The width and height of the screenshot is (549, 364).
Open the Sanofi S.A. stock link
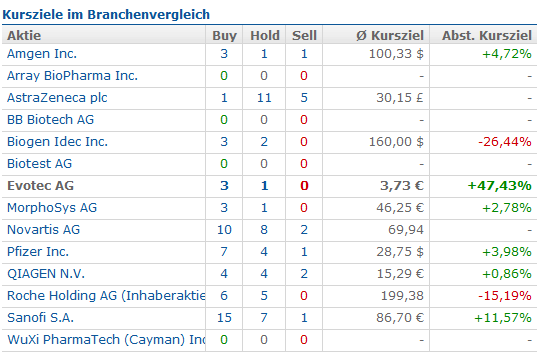click(40, 318)
